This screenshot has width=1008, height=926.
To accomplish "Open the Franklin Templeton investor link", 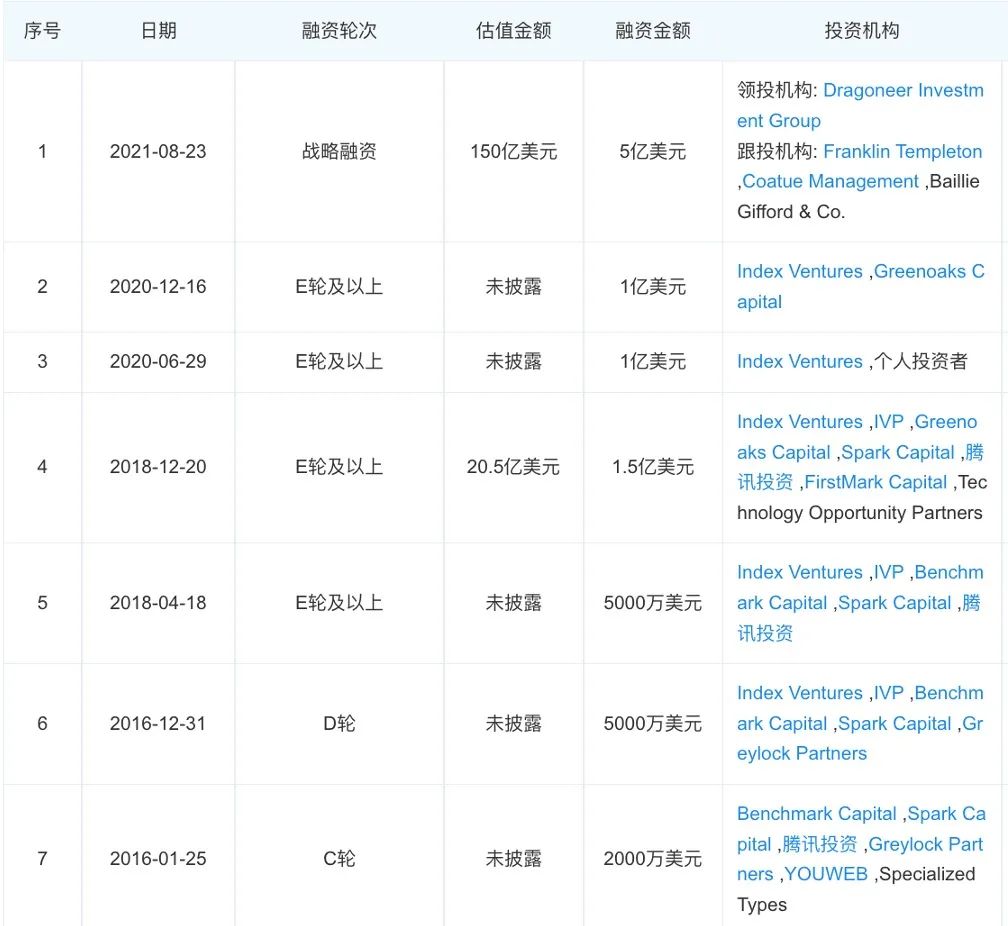I will (x=903, y=152).
